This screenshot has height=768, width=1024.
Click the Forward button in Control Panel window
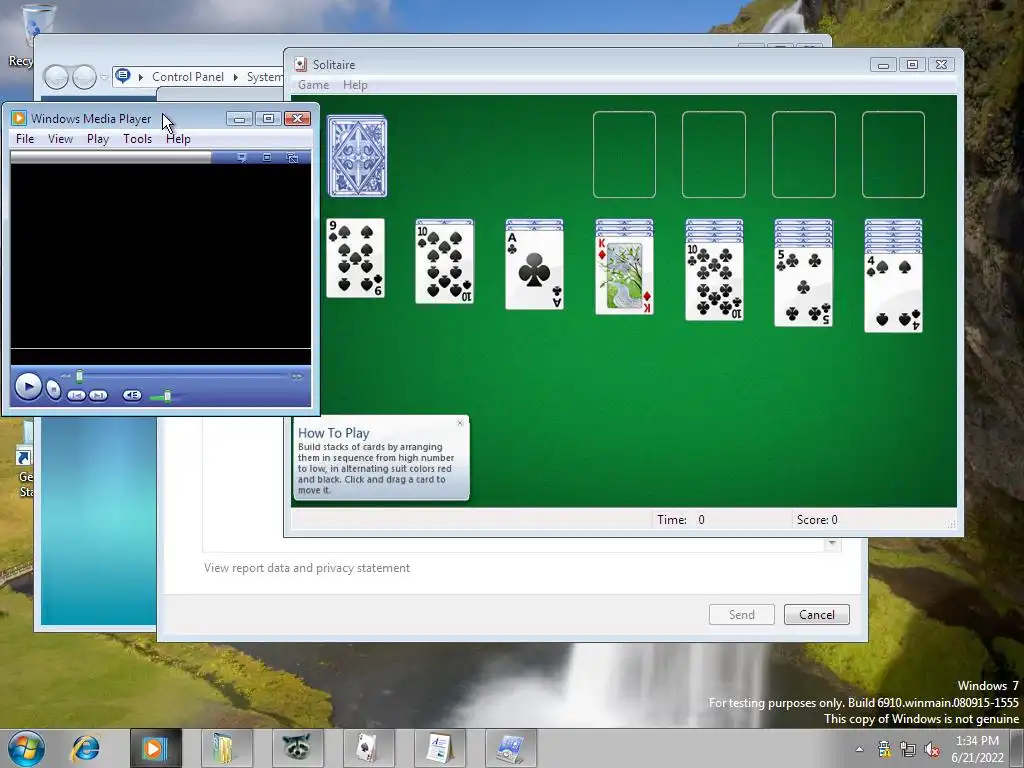[x=84, y=77]
